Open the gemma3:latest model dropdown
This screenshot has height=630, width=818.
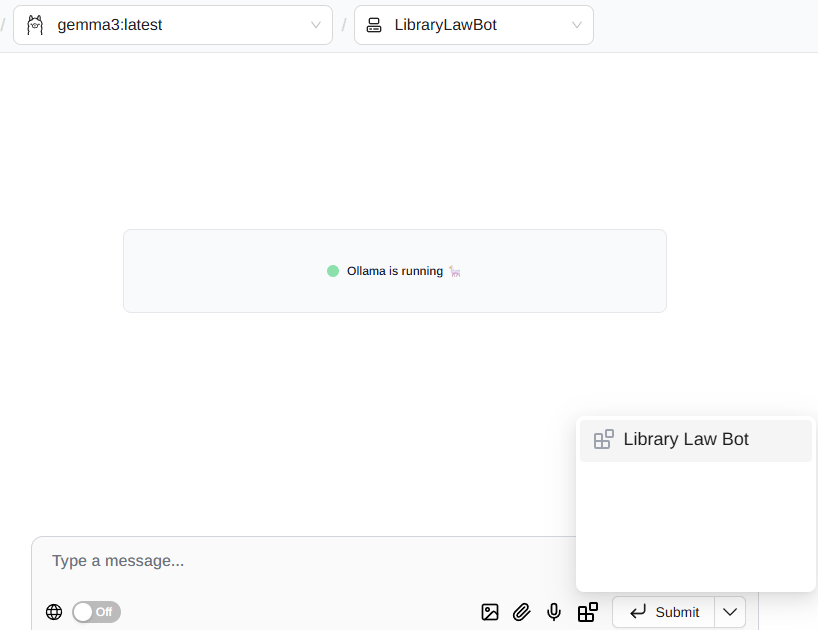(x=172, y=25)
